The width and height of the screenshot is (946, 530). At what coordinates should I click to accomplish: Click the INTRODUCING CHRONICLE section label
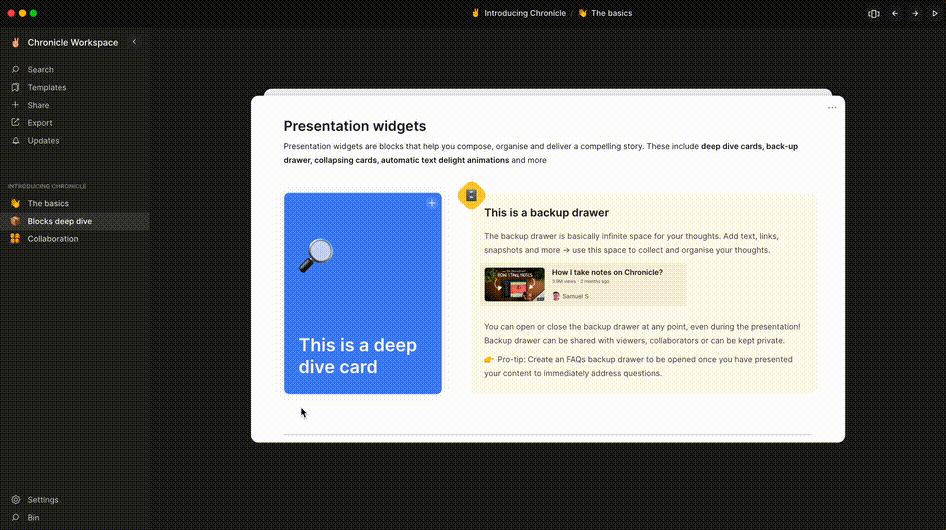pyautogui.click(x=47, y=187)
